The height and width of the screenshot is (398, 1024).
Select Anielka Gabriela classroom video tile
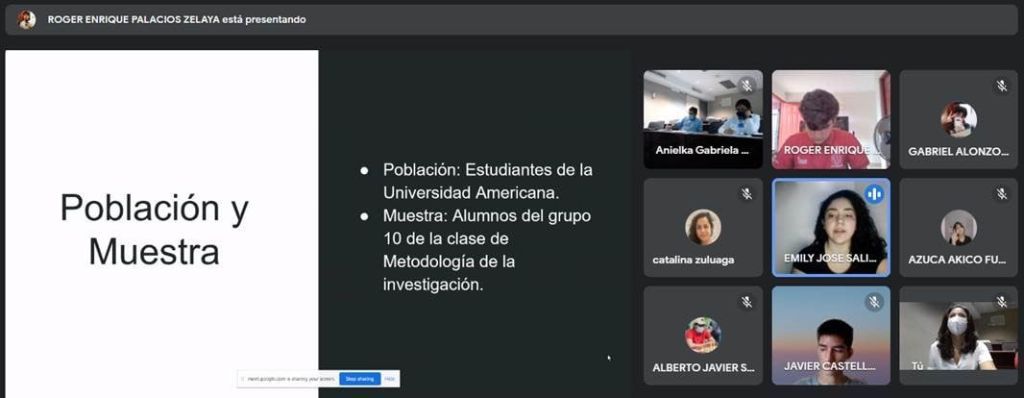click(x=703, y=120)
